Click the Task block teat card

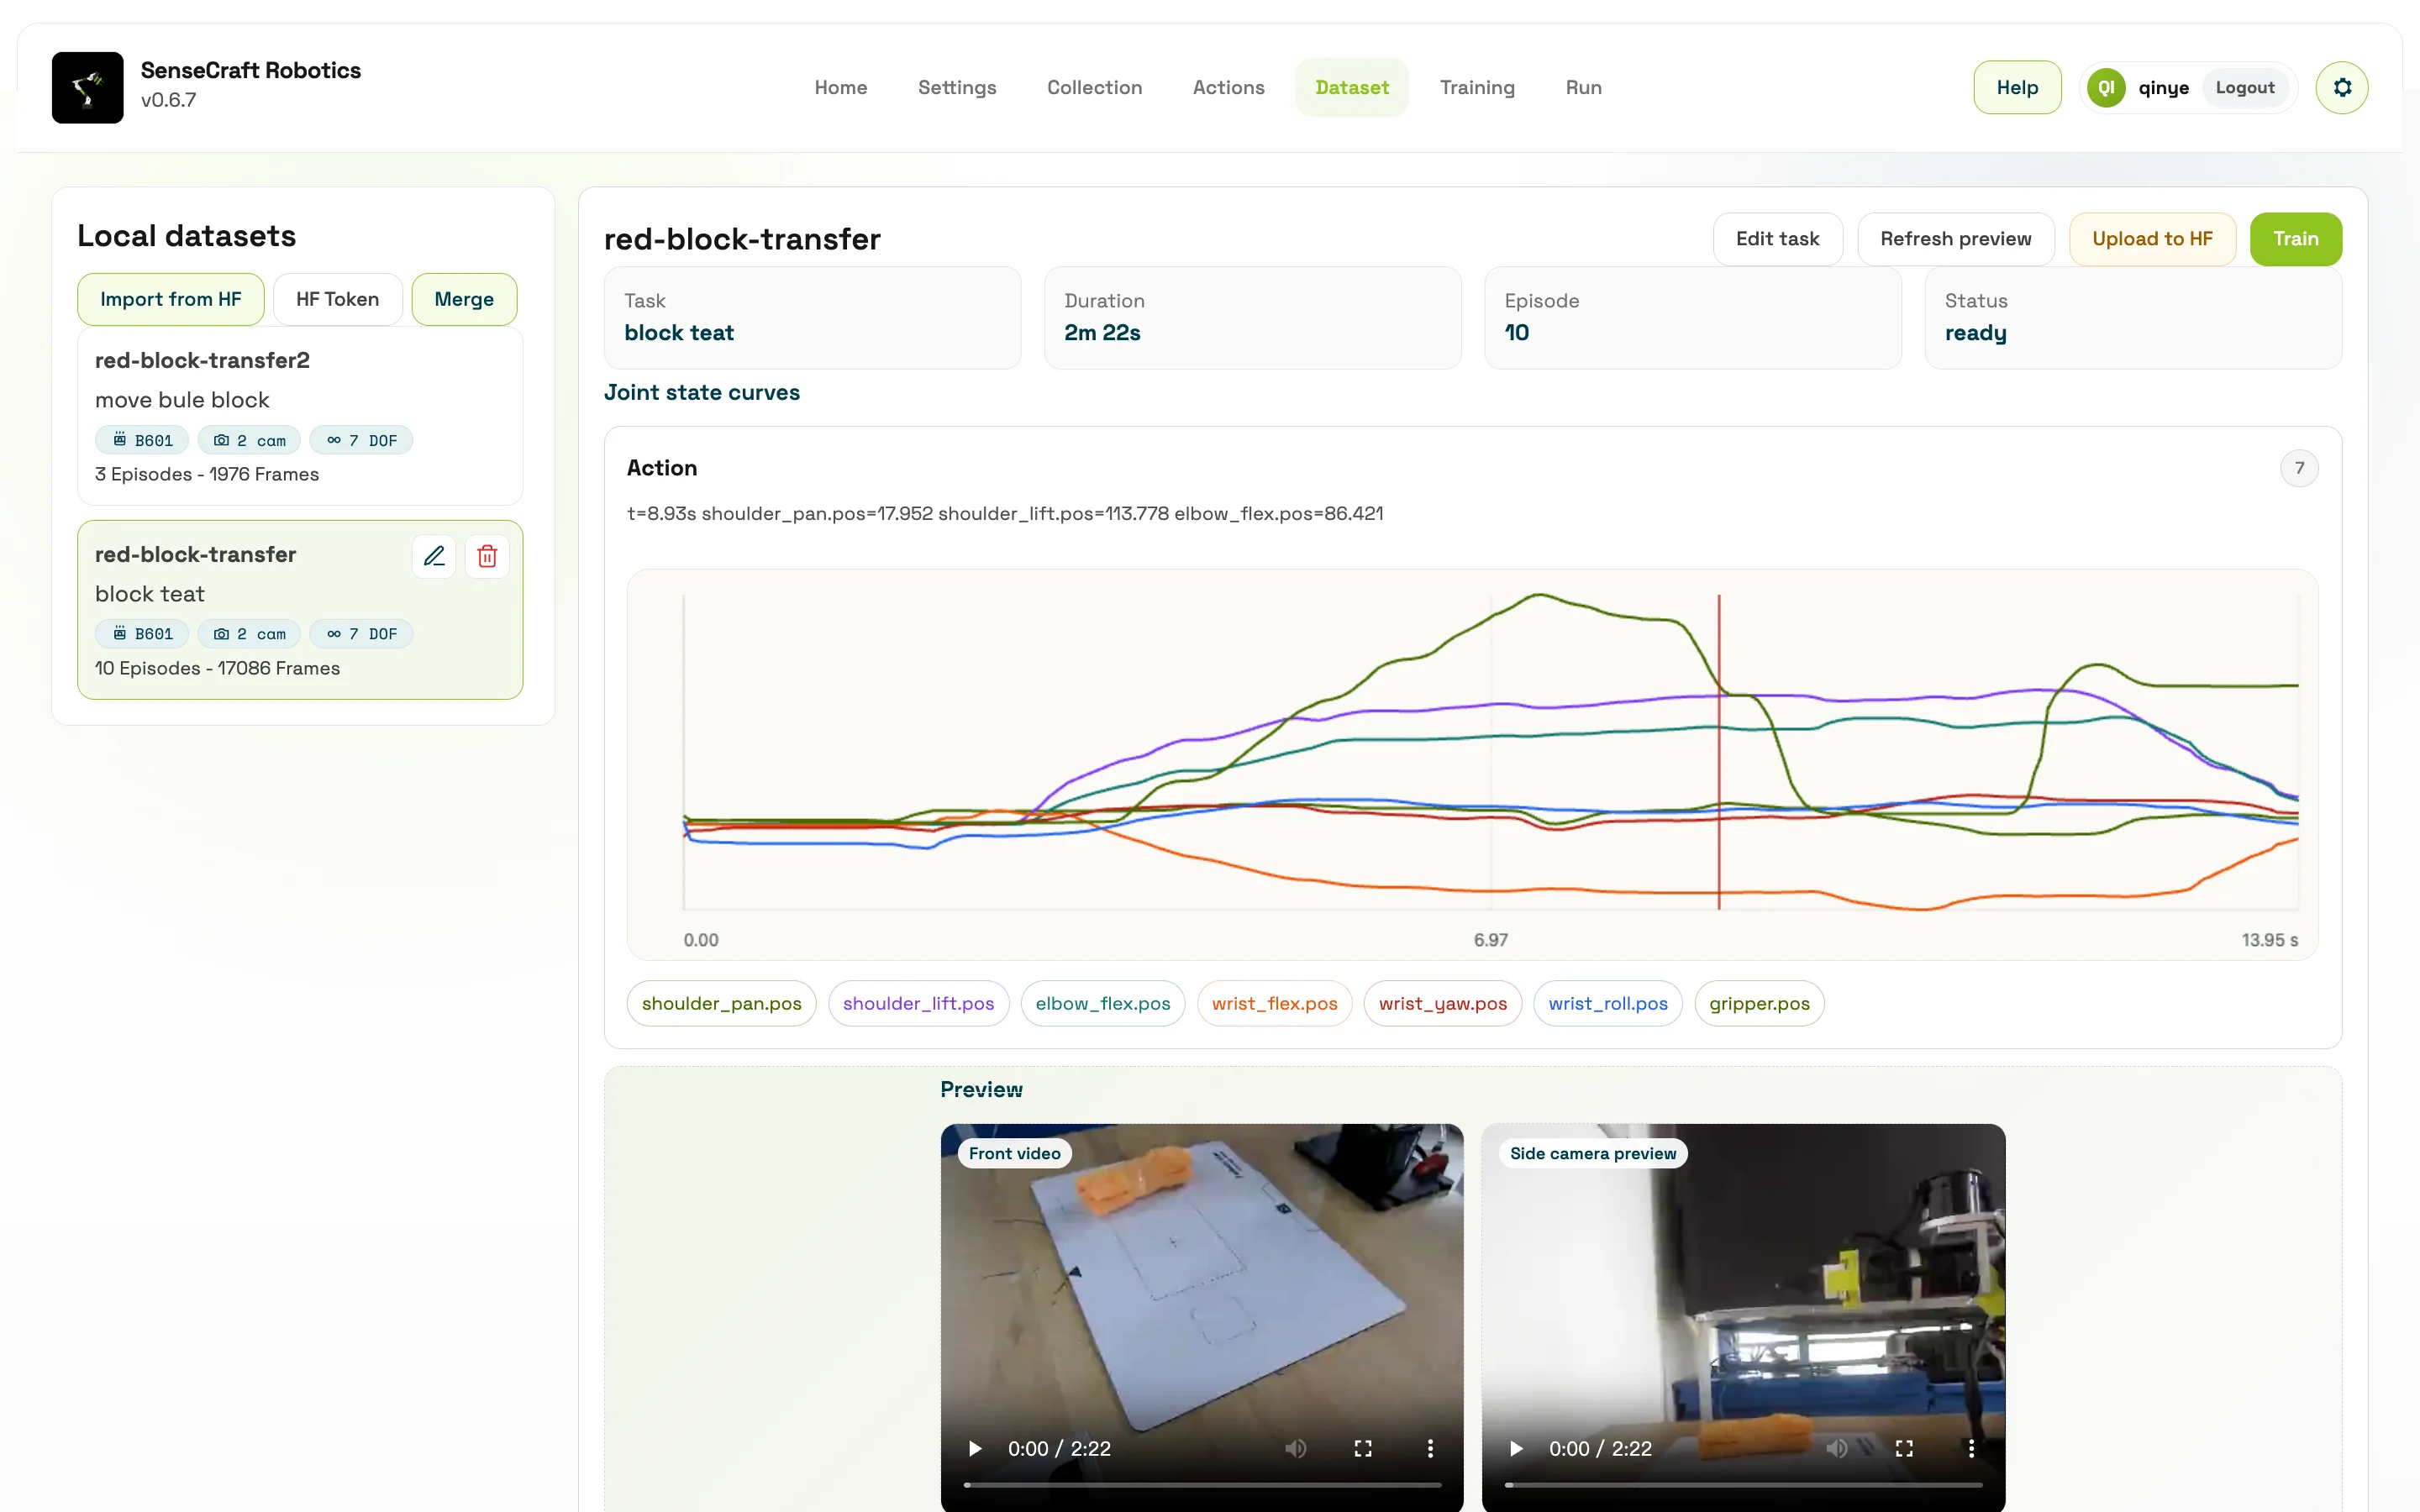pos(812,318)
